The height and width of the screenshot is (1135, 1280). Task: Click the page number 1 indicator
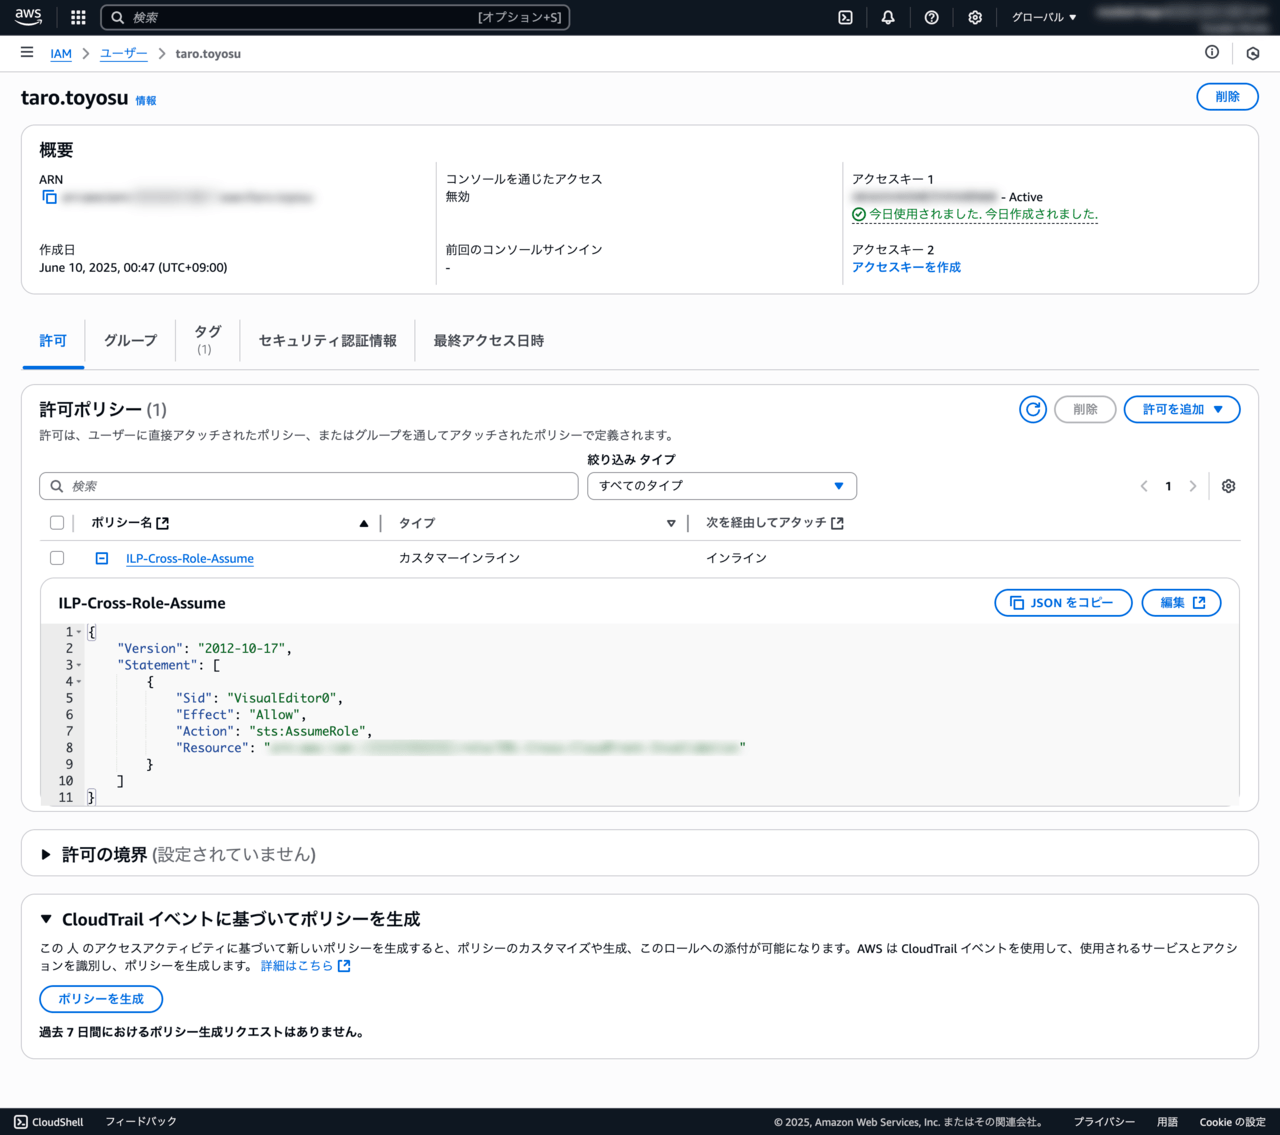pos(1168,486)
